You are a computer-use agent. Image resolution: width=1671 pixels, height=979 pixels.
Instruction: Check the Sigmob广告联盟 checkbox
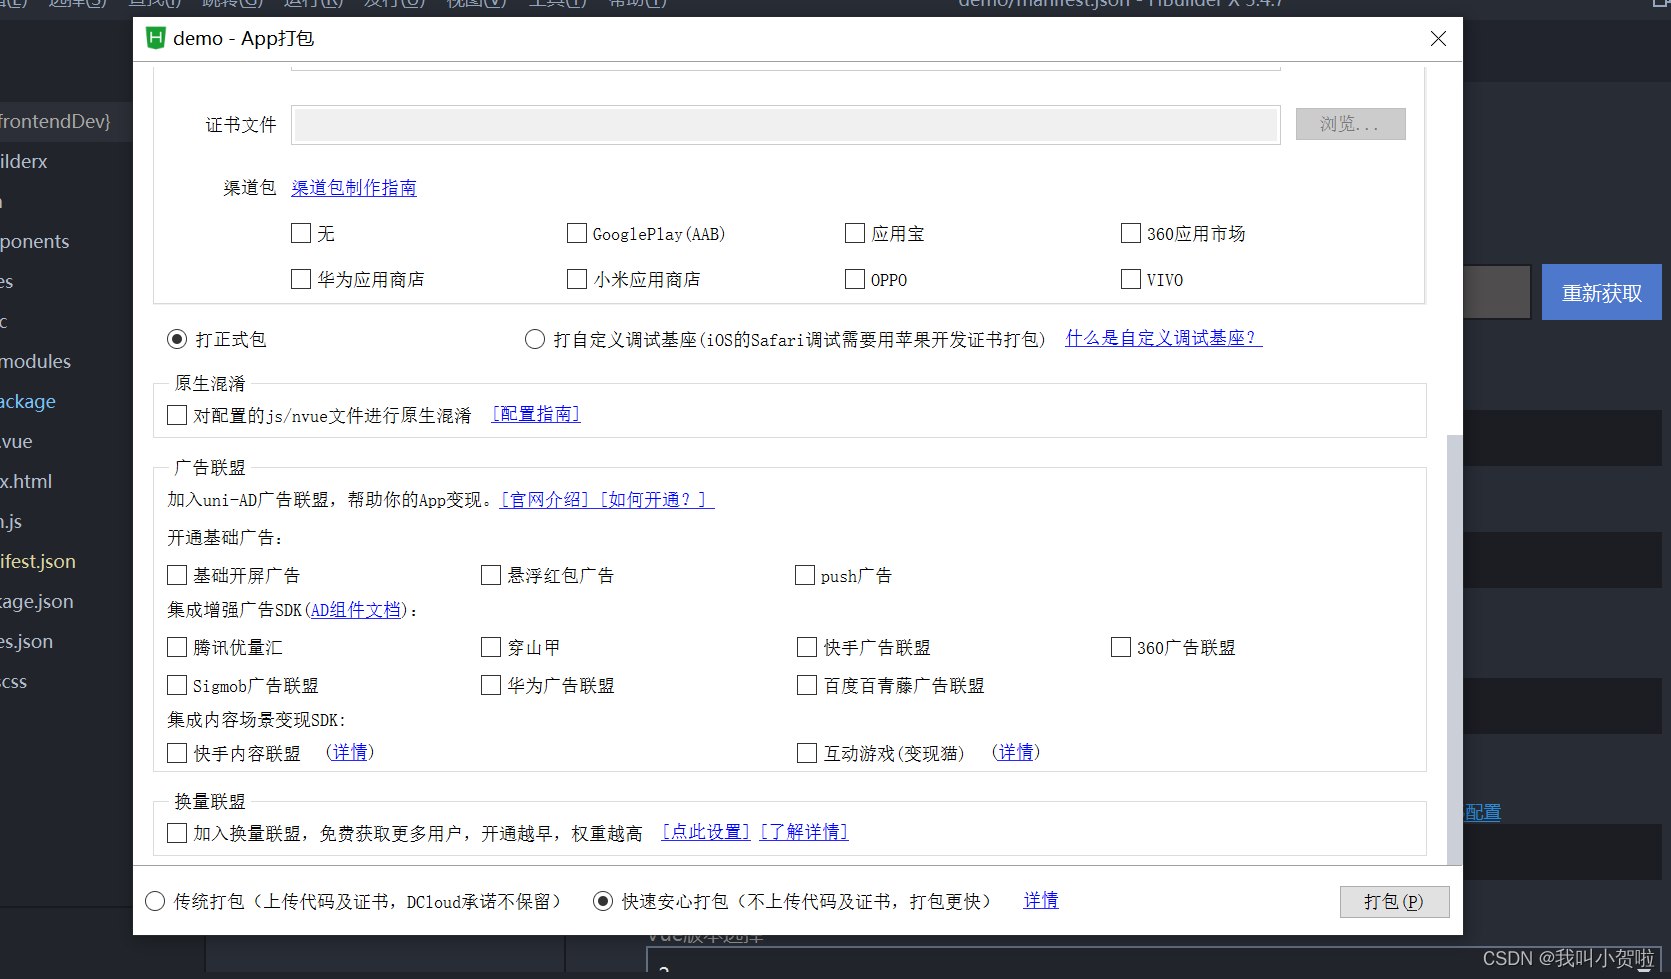pyautogui.click(x=177, y=685)
